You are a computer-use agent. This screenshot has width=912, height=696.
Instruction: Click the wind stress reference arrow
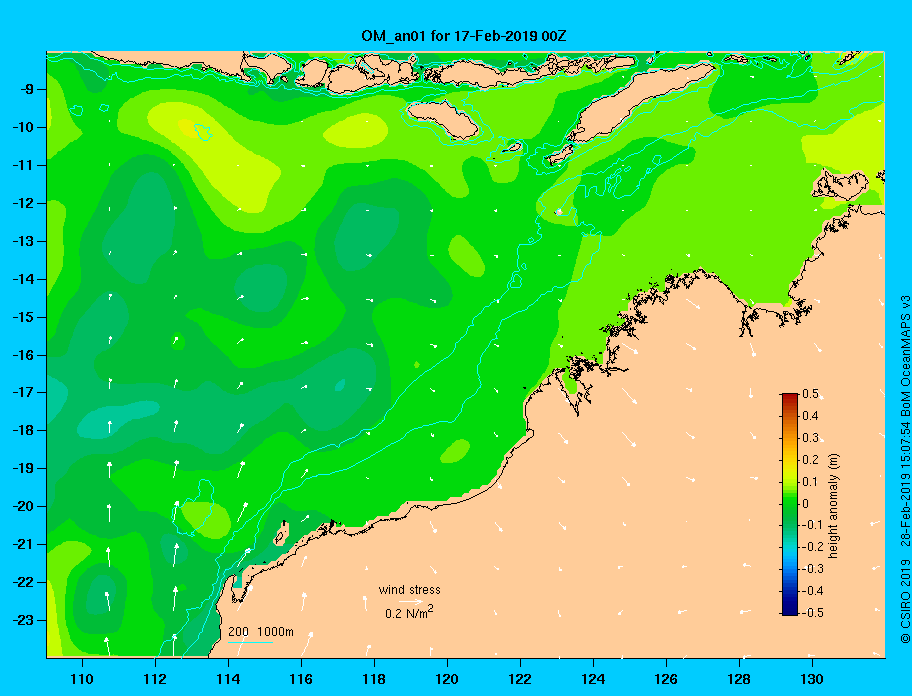(x=411, y=602)
